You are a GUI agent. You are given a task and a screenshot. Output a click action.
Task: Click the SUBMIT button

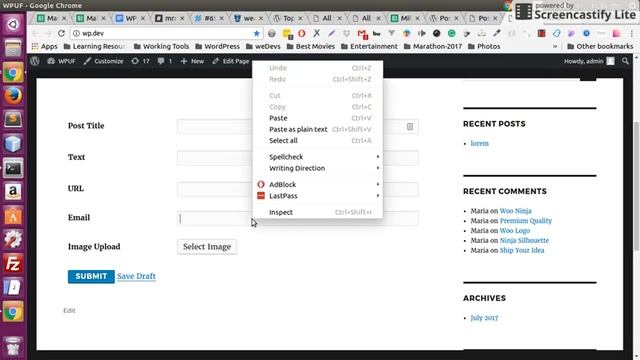click(91, 276)
